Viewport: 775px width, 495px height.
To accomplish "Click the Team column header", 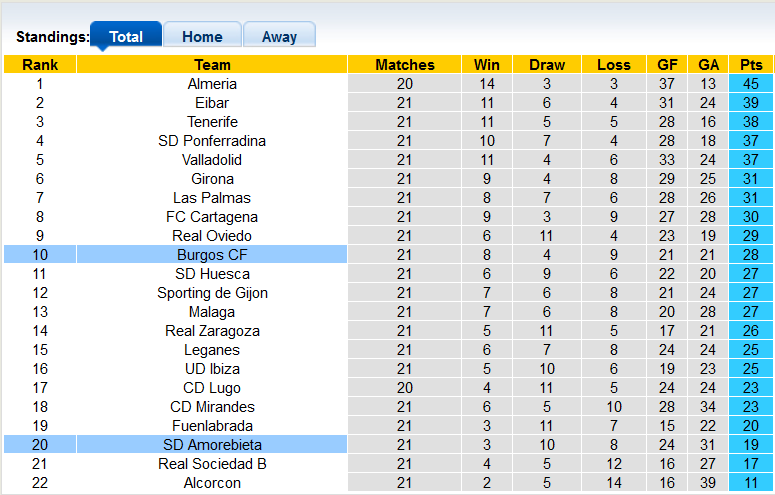I will [212, 65].
